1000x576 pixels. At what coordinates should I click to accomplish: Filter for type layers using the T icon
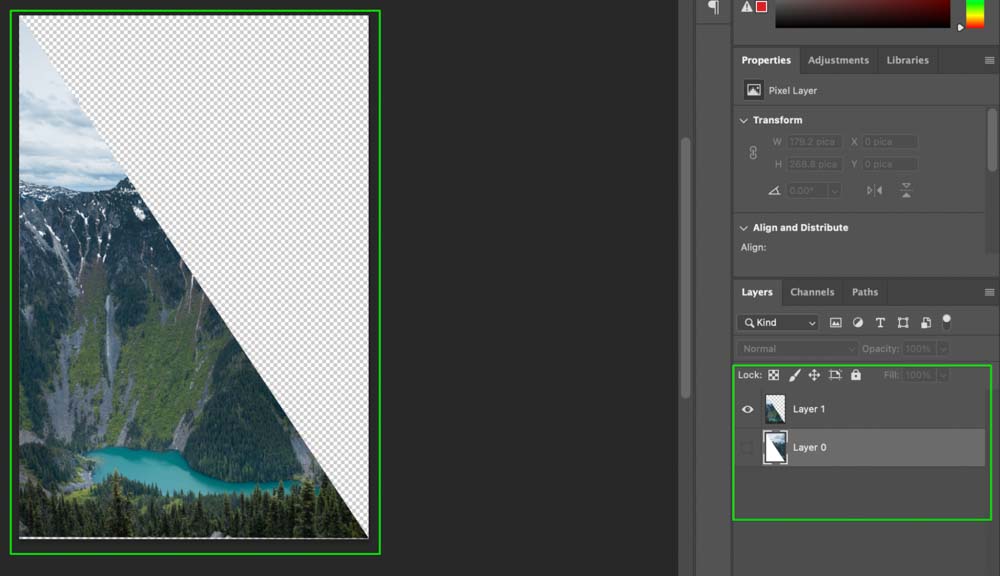click(x=880, y=322)
